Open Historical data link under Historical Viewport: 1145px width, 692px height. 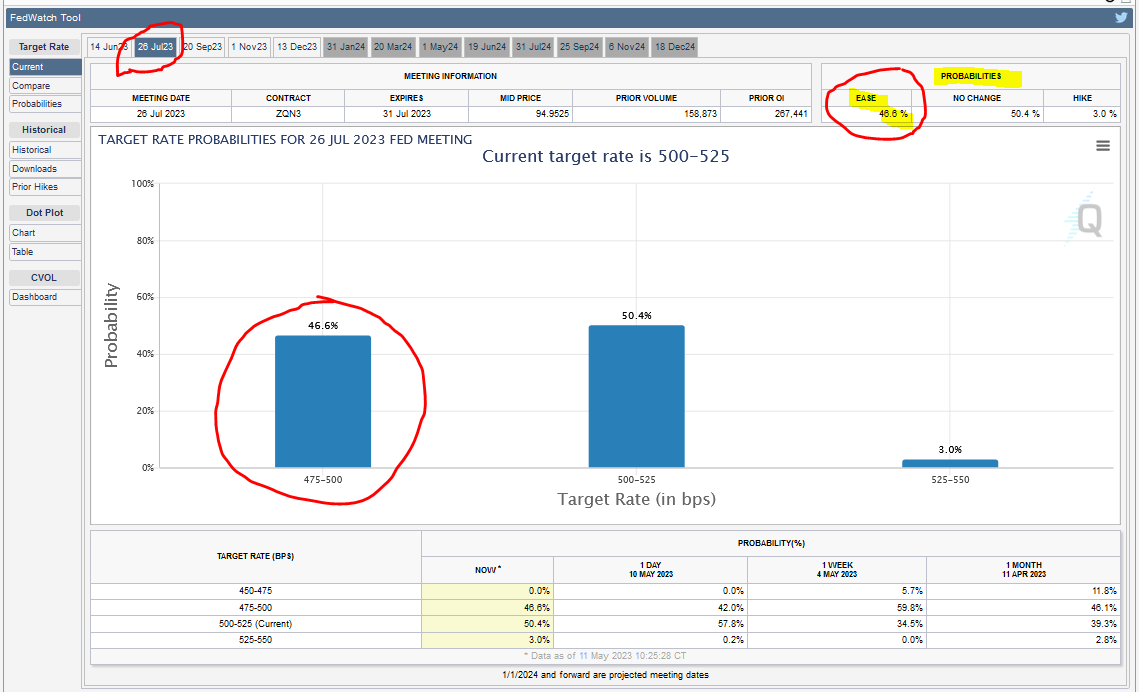[x=45, y=150]
